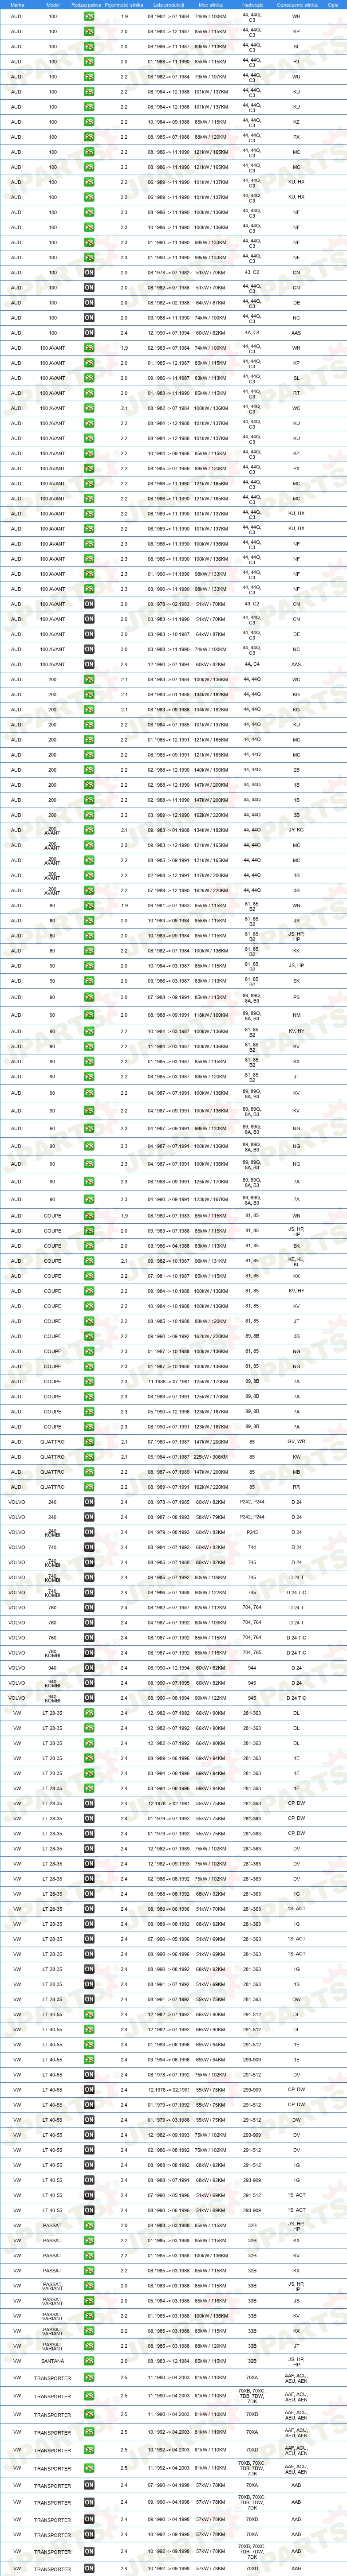The image size is (347, 2576).
Task: Click the Moc silnika column header
Action: [210, 4]
